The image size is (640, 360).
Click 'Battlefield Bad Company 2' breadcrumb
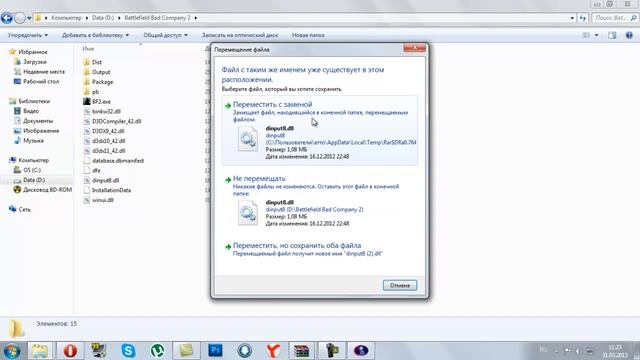point(157,18)
